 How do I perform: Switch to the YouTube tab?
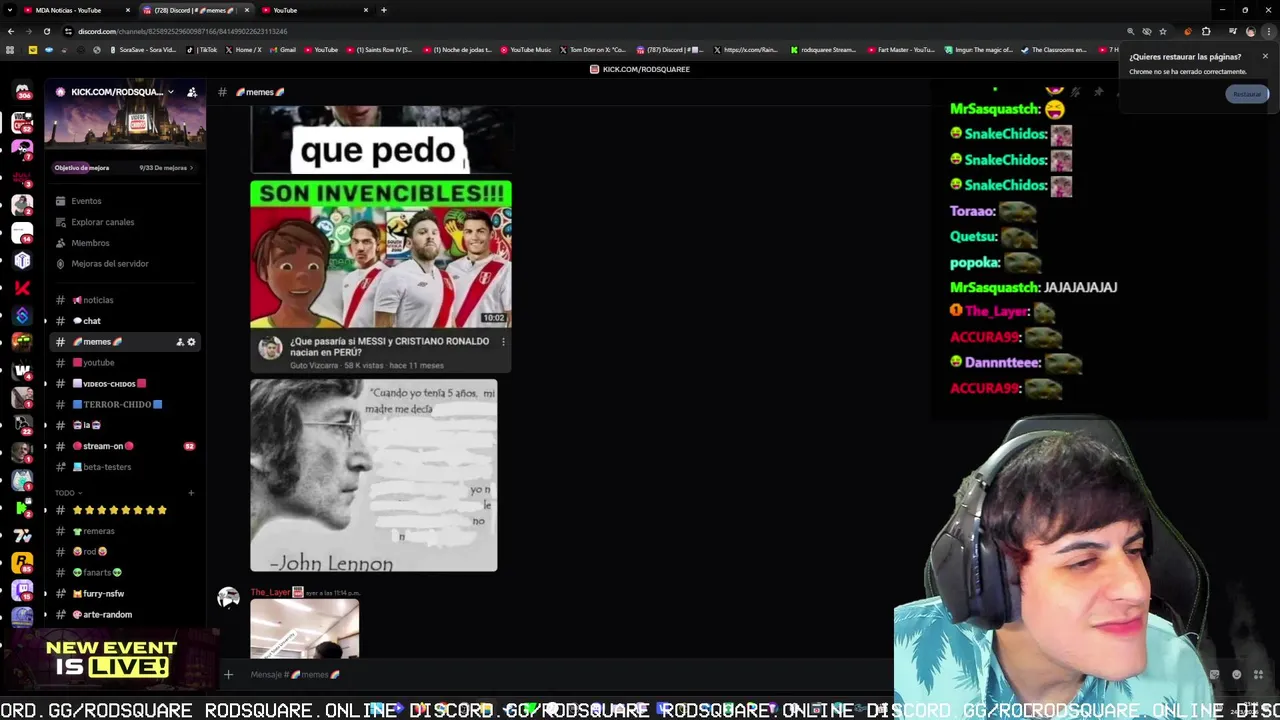(314, 10)
